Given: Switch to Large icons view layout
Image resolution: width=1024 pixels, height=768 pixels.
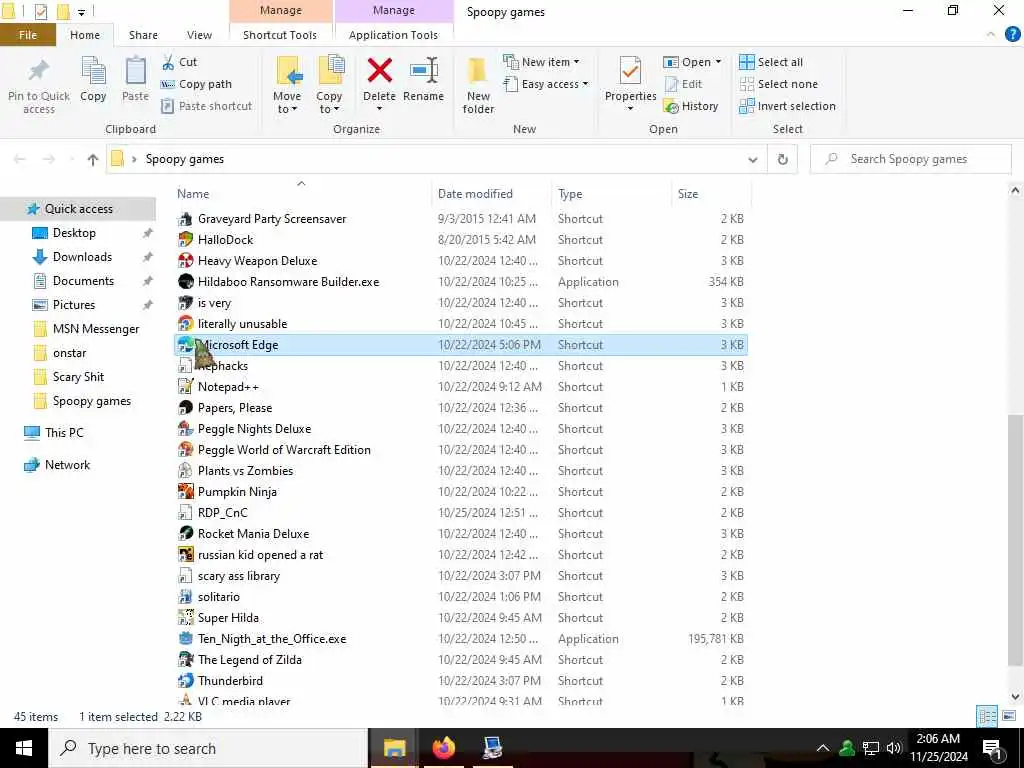Looking at the screenshot, I should [1008, 716].
